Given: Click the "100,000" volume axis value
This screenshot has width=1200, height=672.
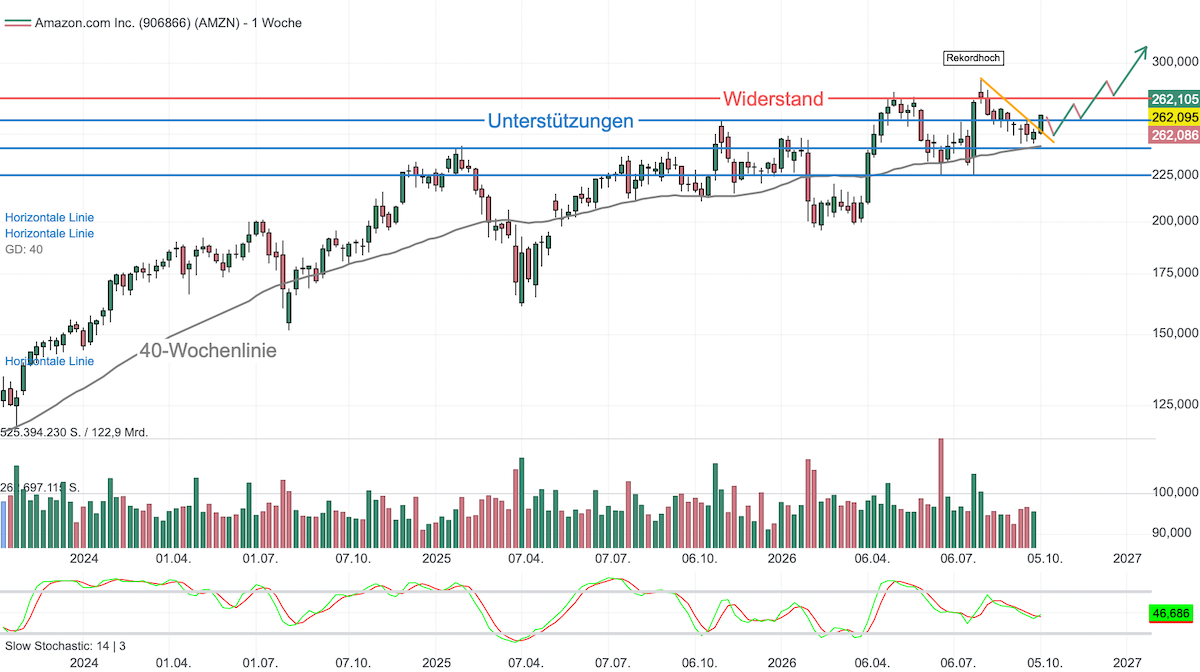Looking at the screenshot, I should coord(1175,492).
